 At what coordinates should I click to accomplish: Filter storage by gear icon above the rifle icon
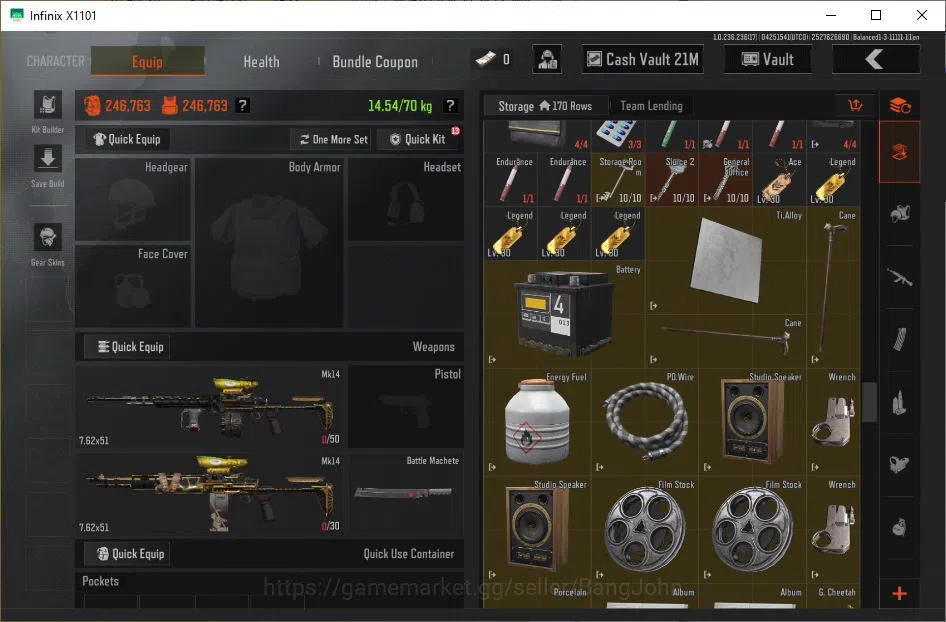(900, 214)
